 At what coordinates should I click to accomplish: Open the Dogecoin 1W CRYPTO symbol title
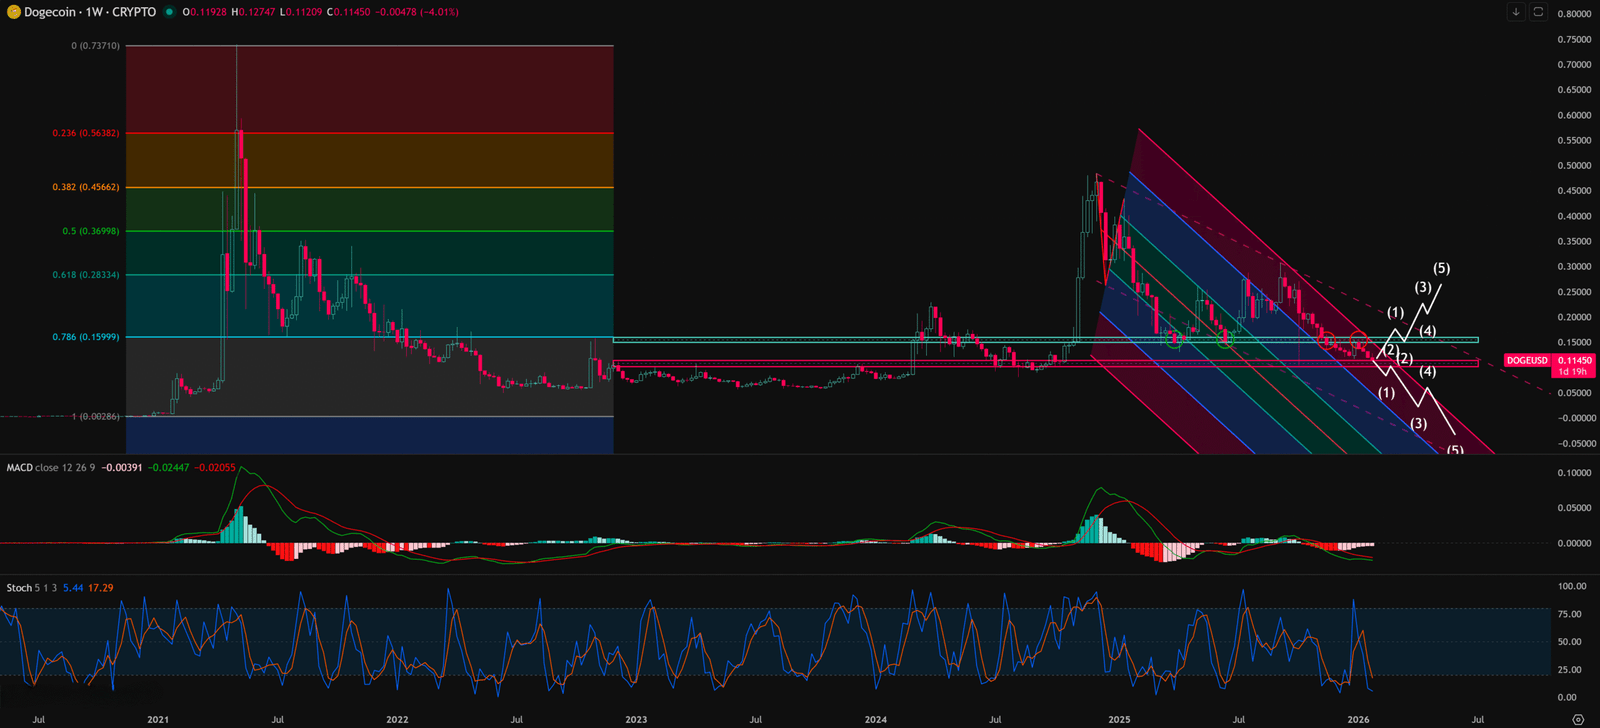click(90, 12)
